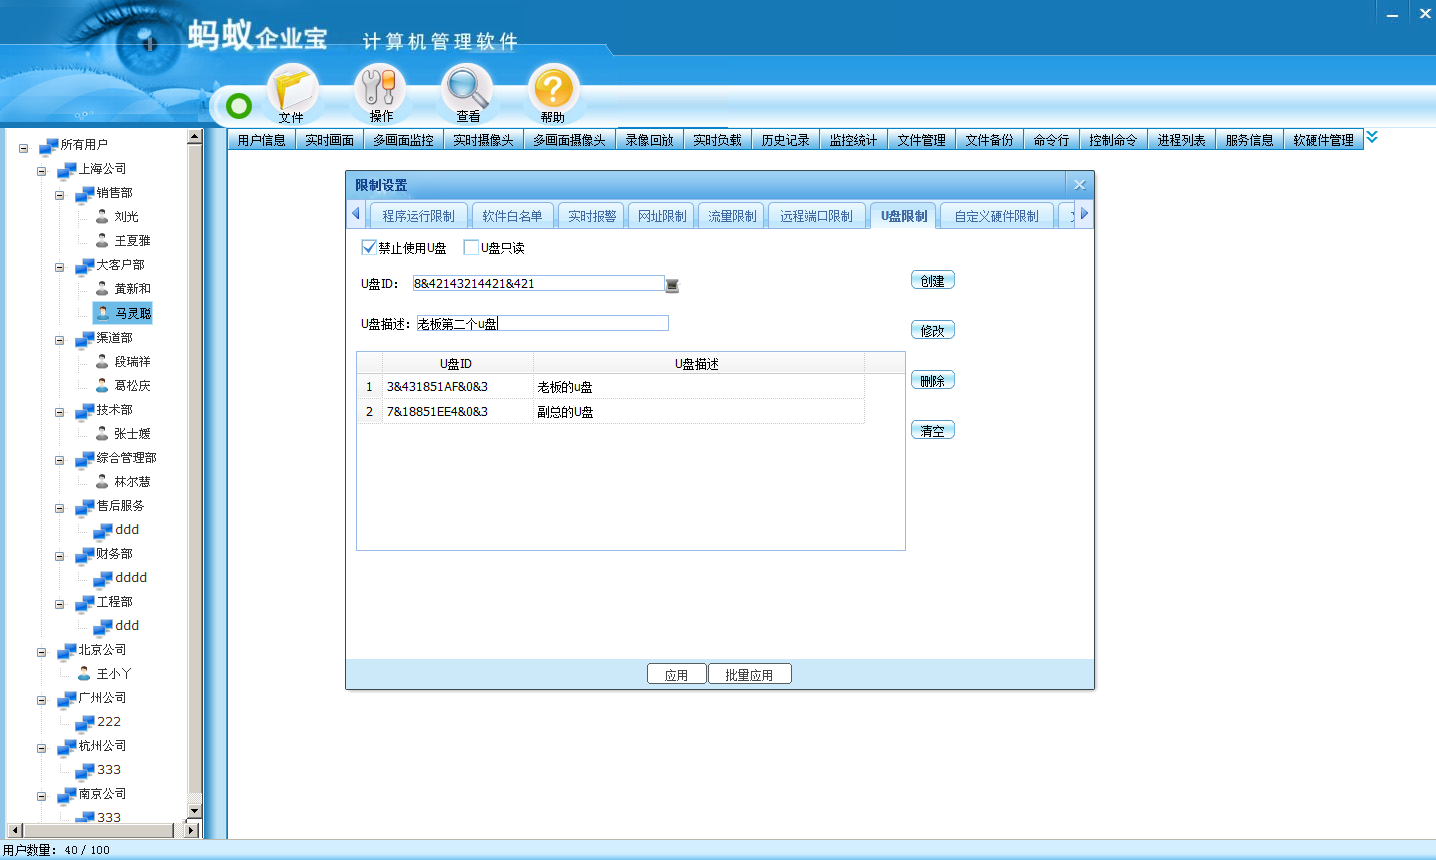
Task: Open the 操作 tools icon
Action: point(380,90)
